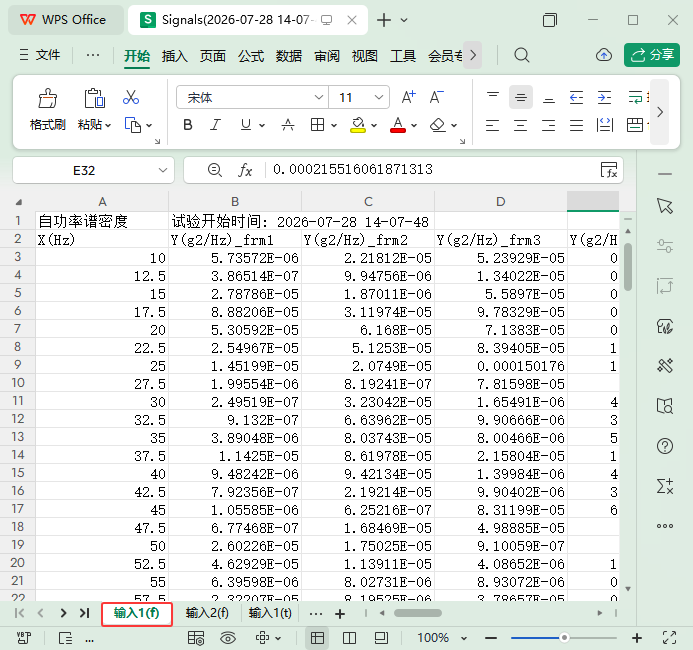This screenshot has width=693, height=650.
Task: Open the 文件 menu
Action: point(40,55)
